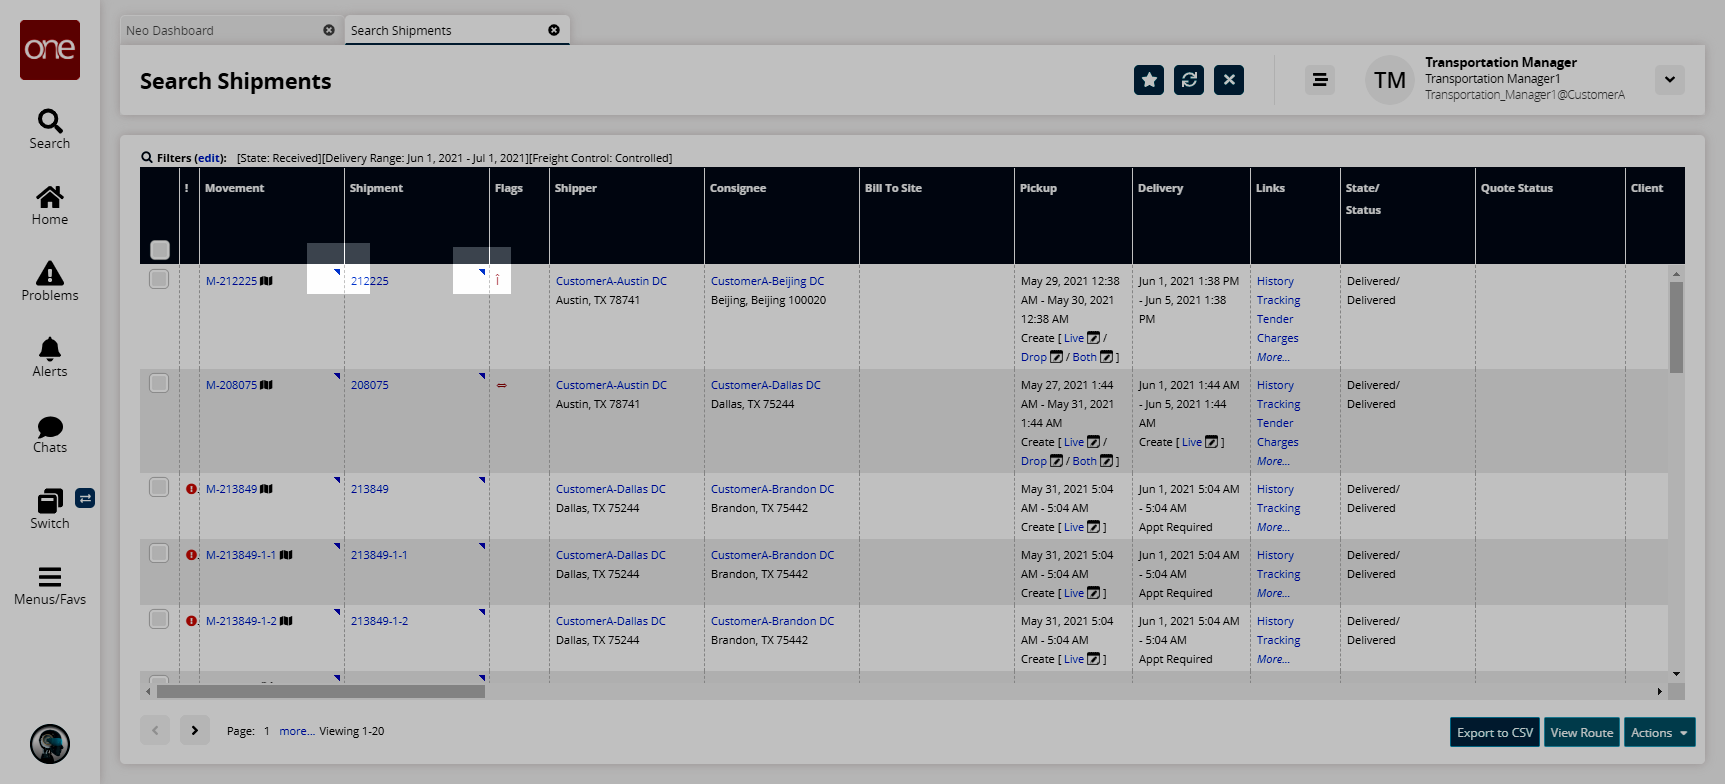Toggle the select-all checkbox in table header

160,250
